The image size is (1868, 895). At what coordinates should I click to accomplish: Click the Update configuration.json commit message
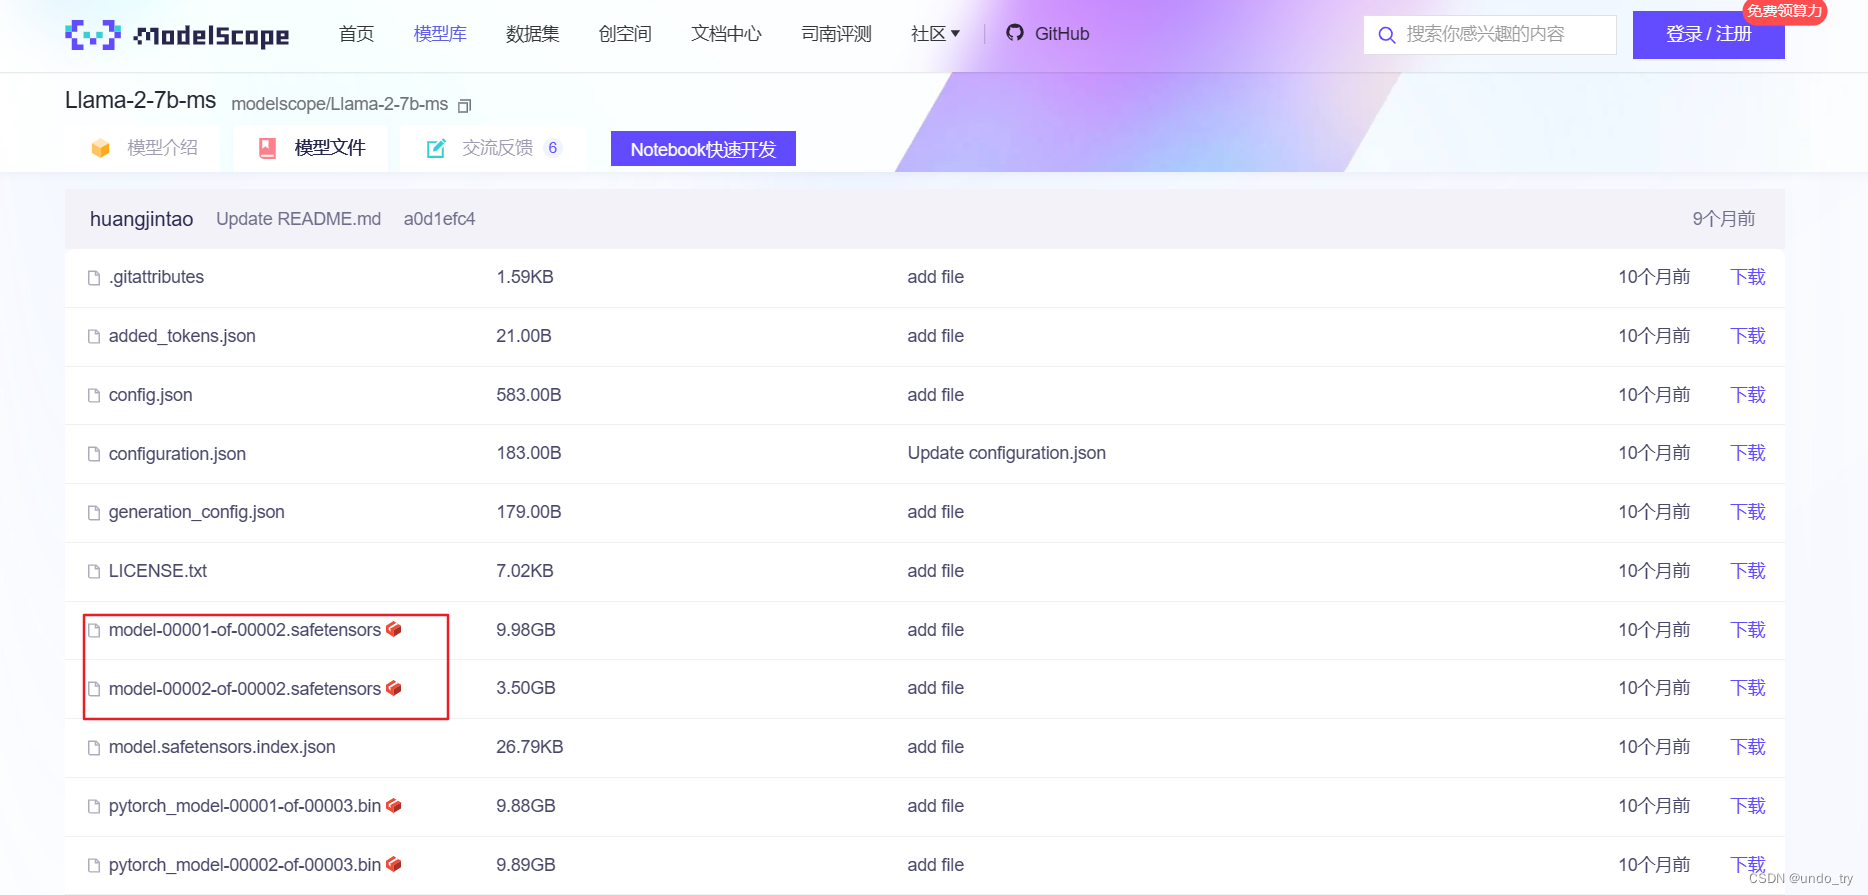pos(1006,453)
